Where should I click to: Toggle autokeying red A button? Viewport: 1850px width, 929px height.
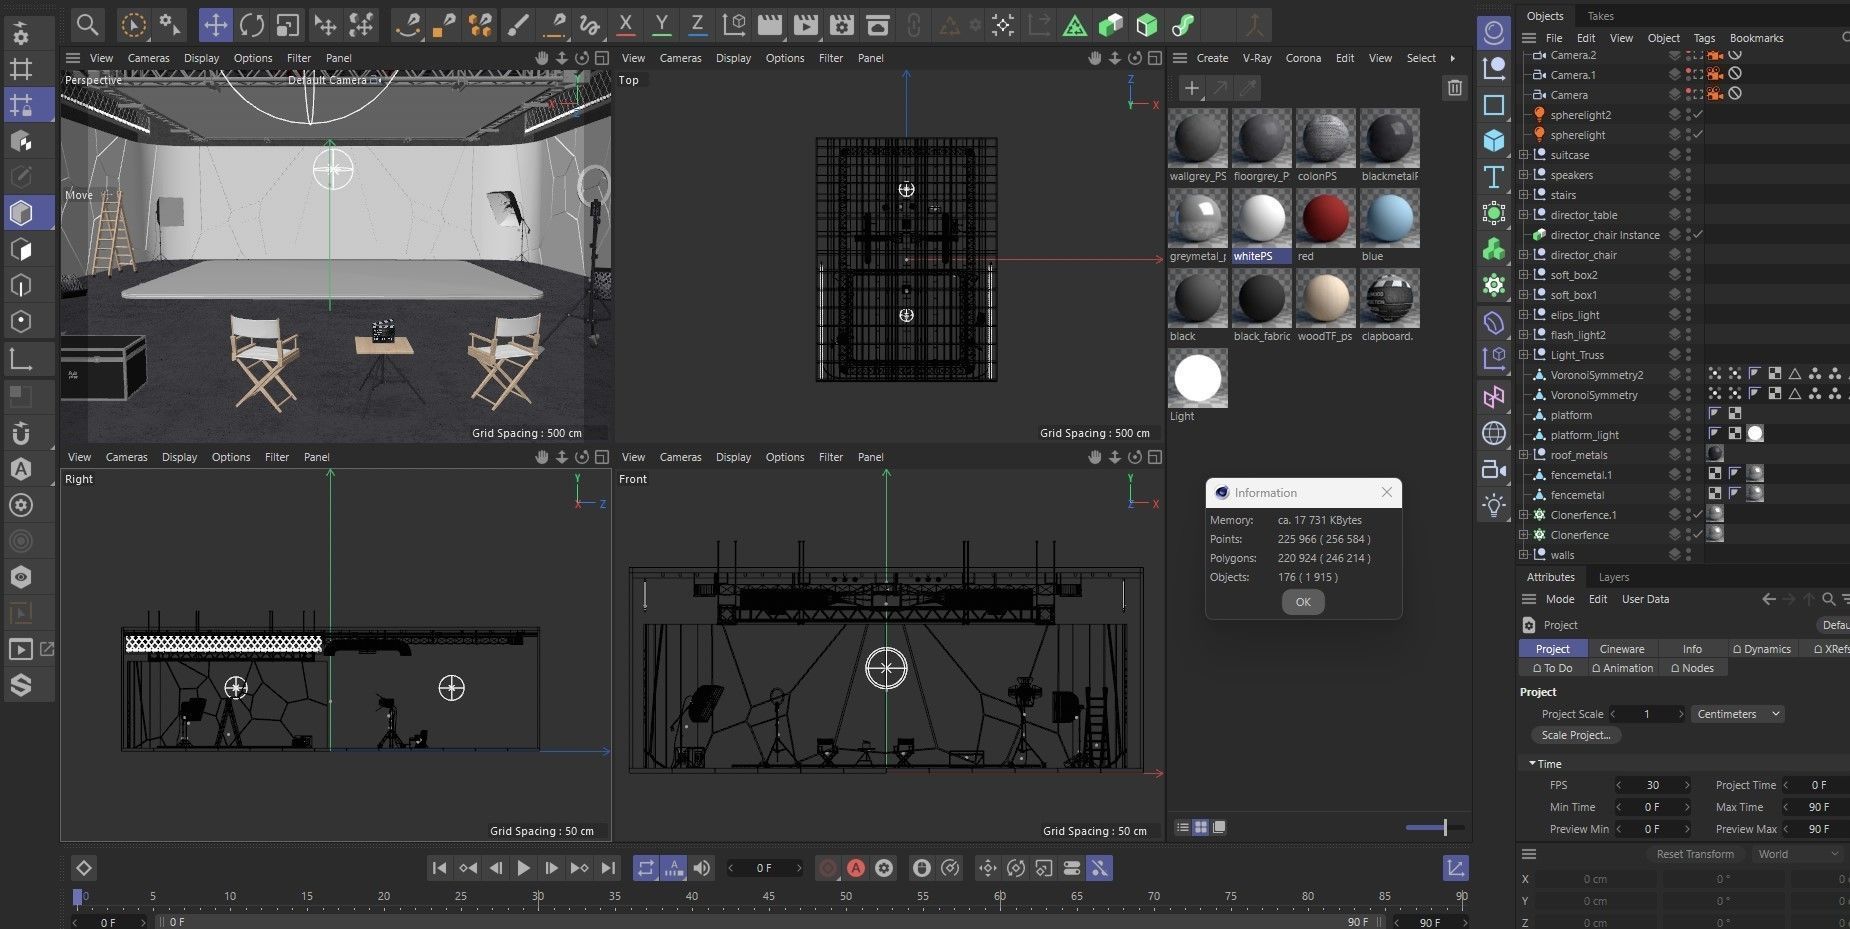[x=856, y=868]
